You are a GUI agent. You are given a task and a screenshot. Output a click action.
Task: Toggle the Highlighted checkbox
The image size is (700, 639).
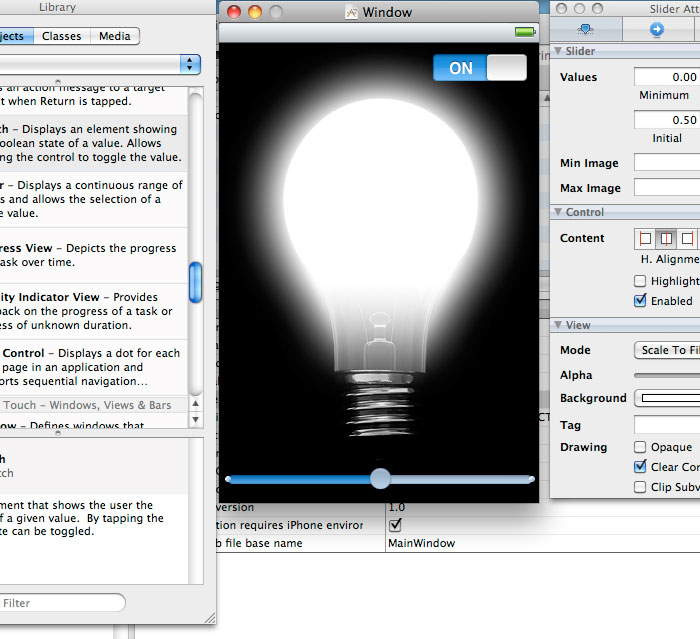tap(640, 281)
